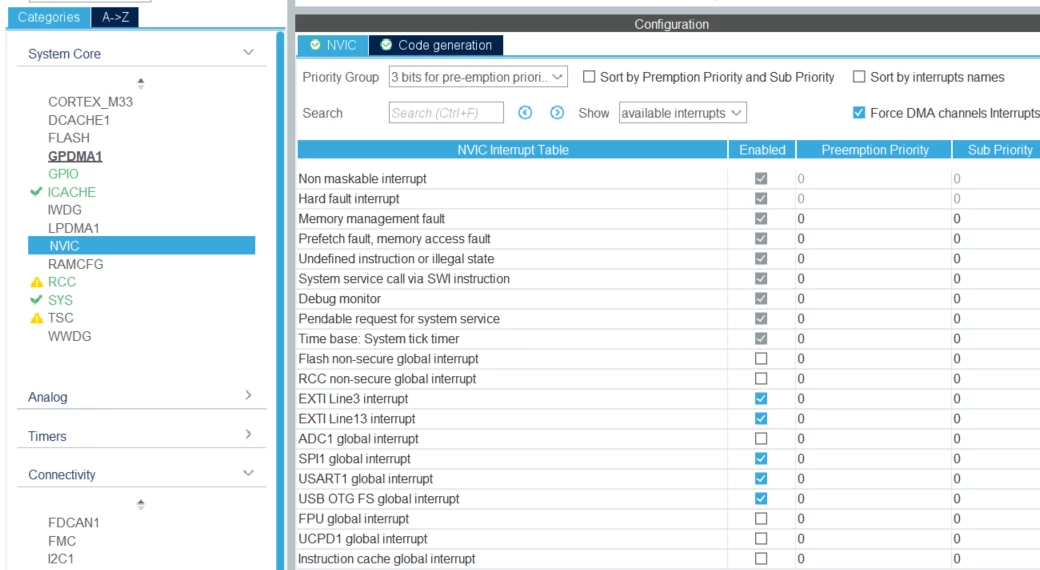Select the highlighted NVIC item
Image resolution: width=1040 pixels, height=570 pixels.
[141, 246]
